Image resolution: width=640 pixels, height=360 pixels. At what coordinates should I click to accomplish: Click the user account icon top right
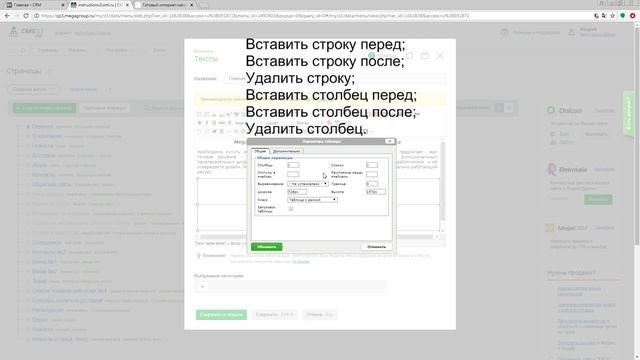(x=572, y=32)
